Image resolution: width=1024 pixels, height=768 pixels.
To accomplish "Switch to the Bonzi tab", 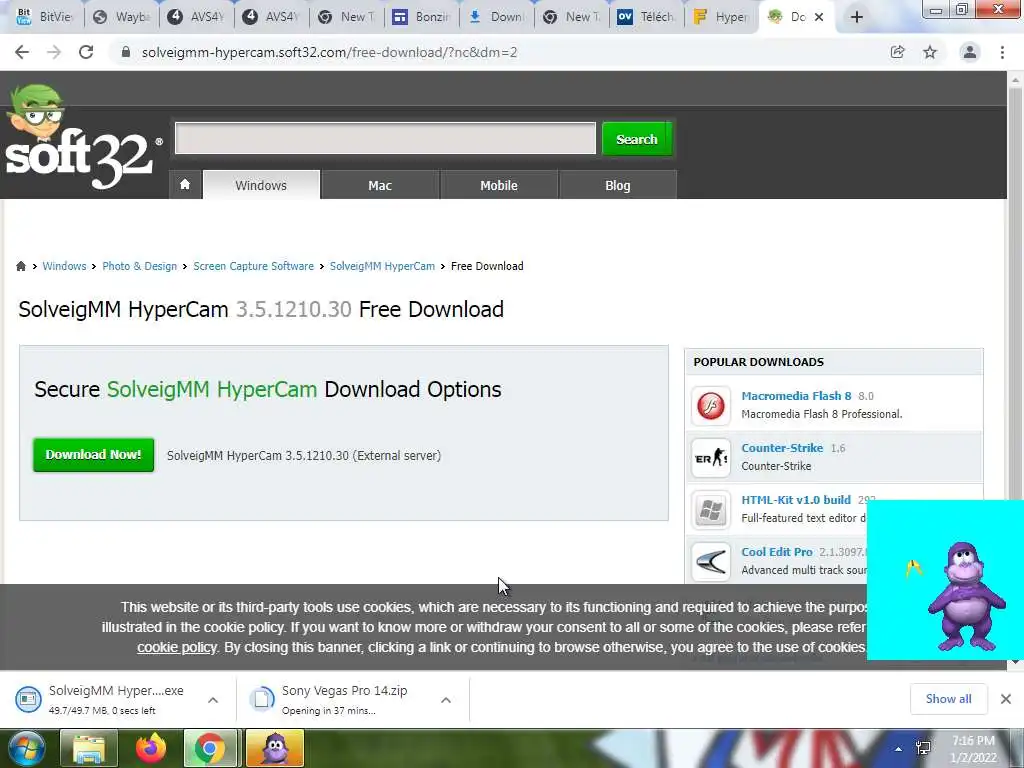I will point(423,17).
